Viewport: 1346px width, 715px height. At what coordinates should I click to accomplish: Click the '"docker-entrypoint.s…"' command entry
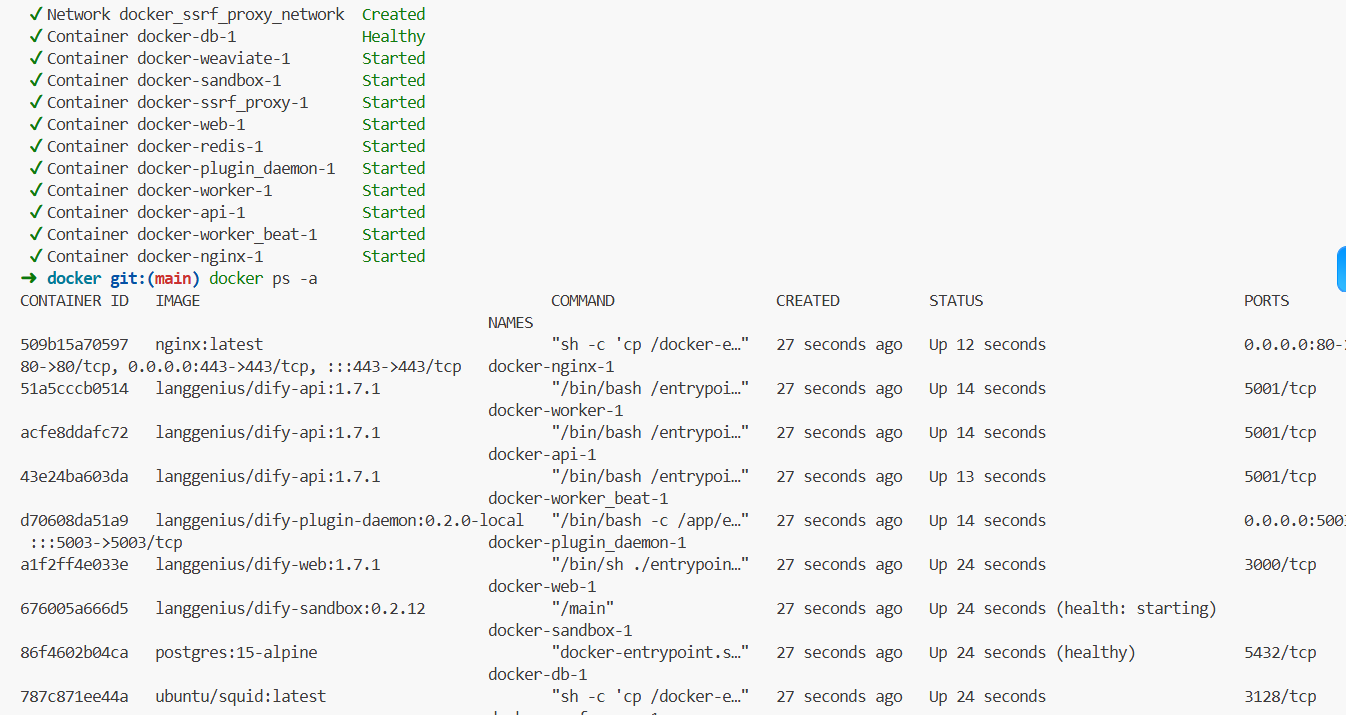pyautogui.click(x=650, y=653)
